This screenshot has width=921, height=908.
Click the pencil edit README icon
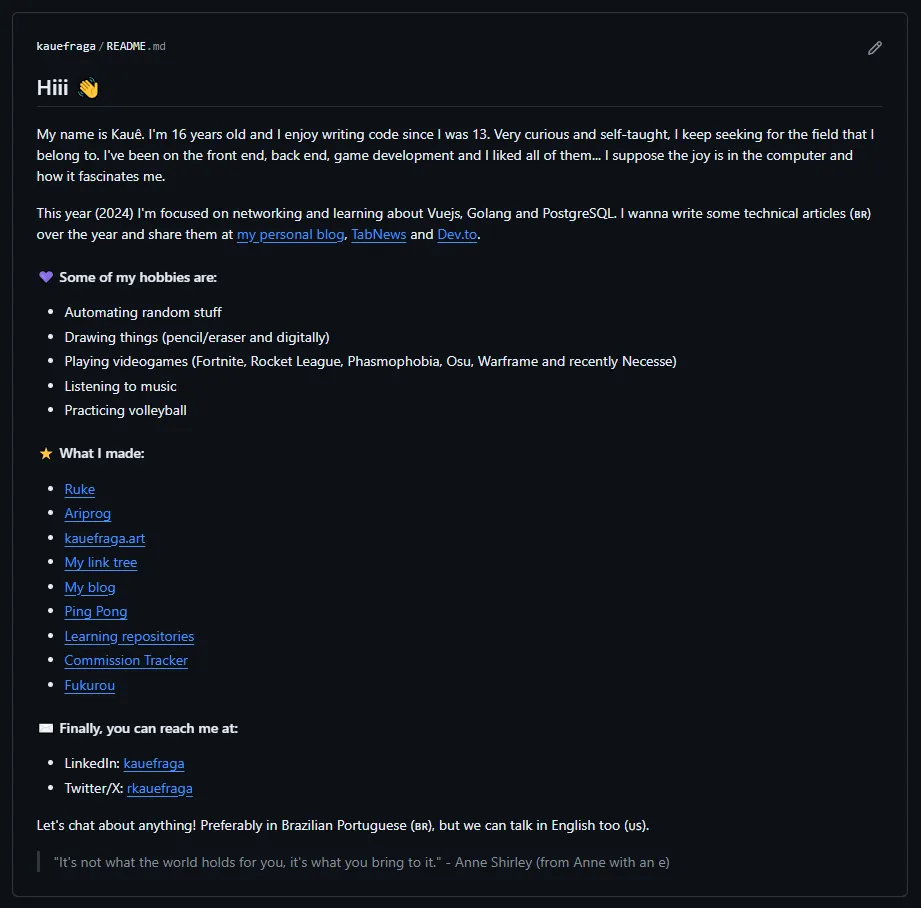(875, 48)
